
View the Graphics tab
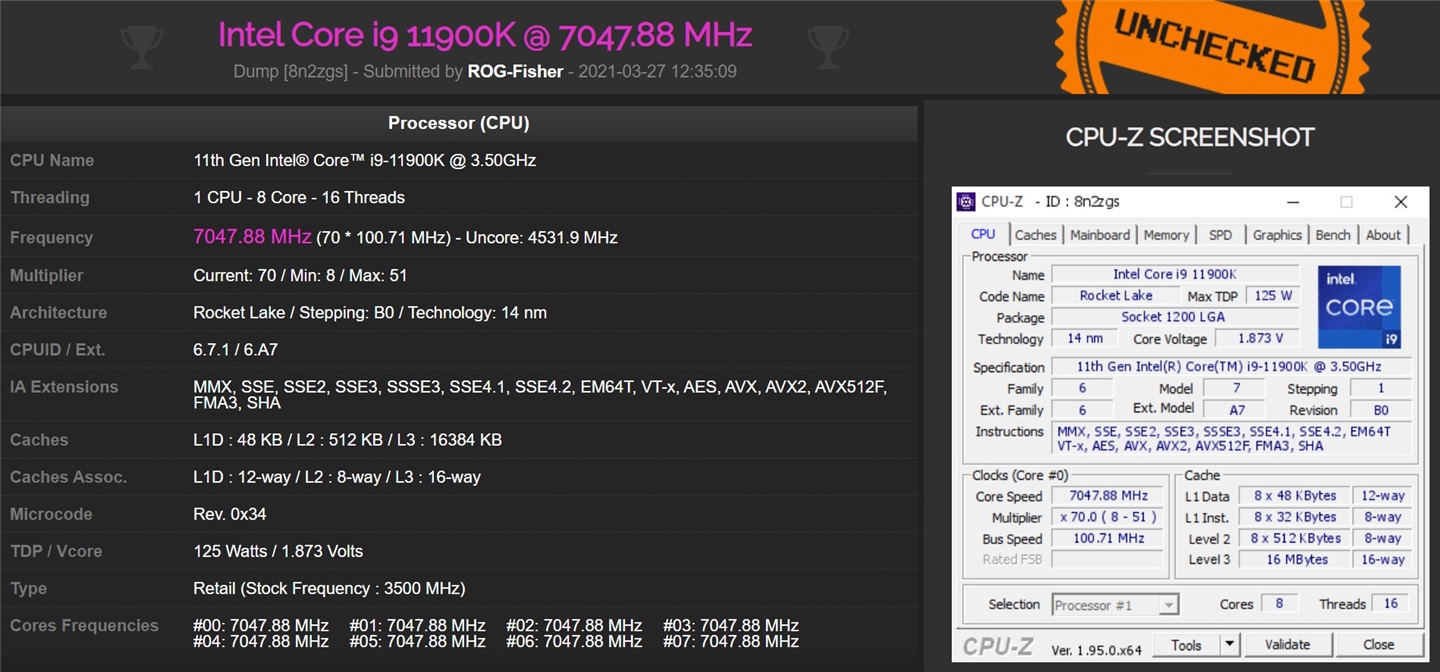[x=1277, y=234]
